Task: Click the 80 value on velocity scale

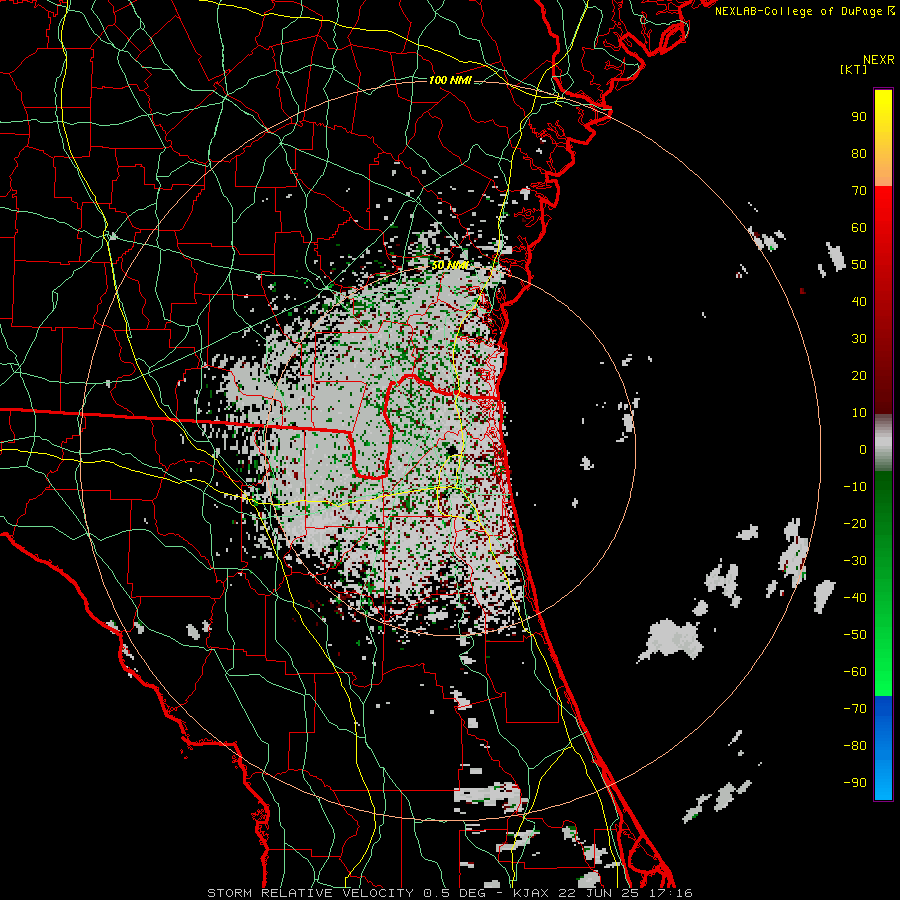Action: (x=859, y=154)
